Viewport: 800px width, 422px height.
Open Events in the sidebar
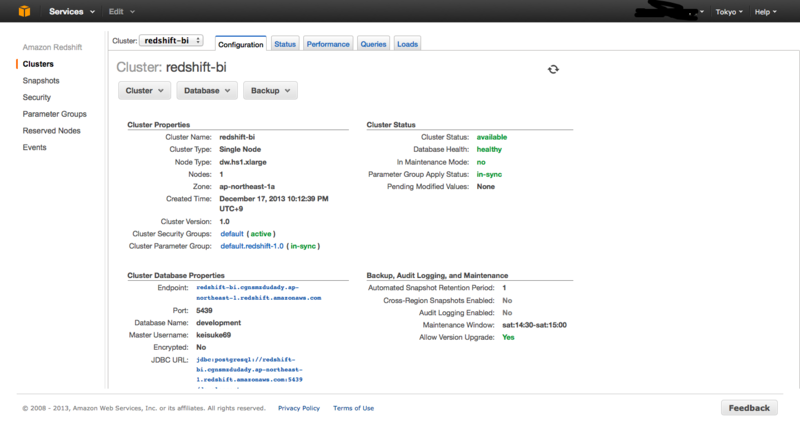pyautogui.click(x=34, y=147)
